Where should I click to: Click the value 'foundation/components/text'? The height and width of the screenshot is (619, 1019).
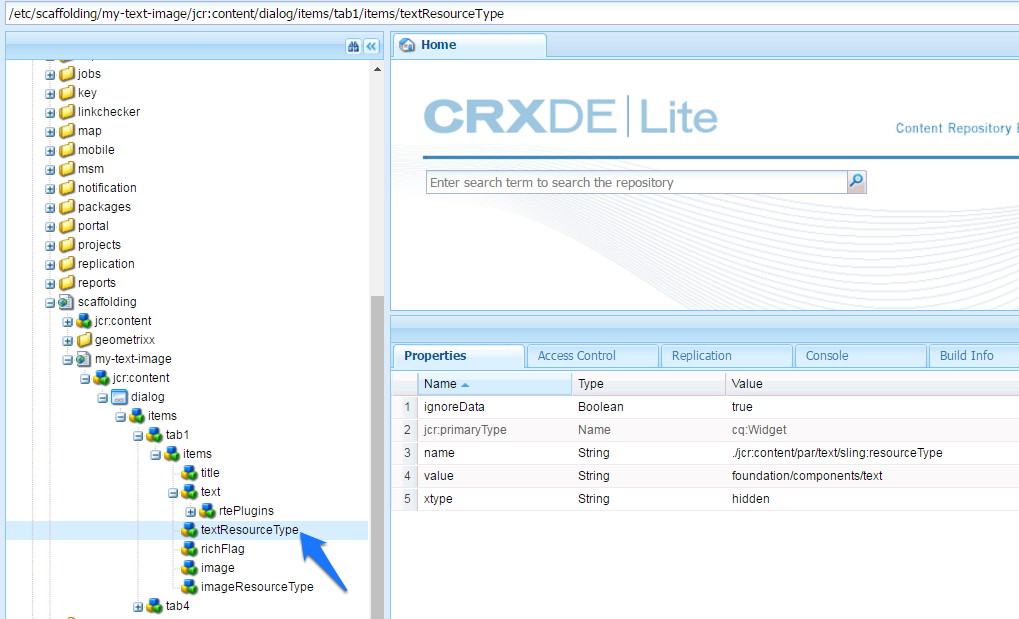pyautogui.click(x=806, y=476)
